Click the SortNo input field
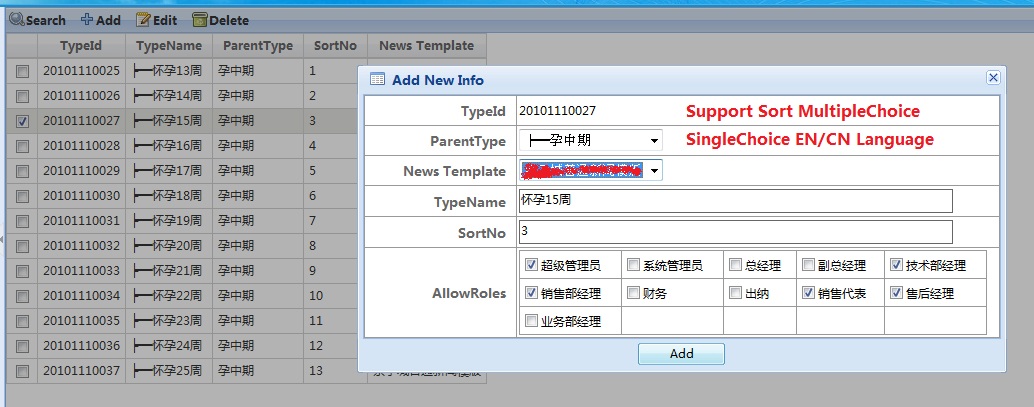 (x=736, y=232)
